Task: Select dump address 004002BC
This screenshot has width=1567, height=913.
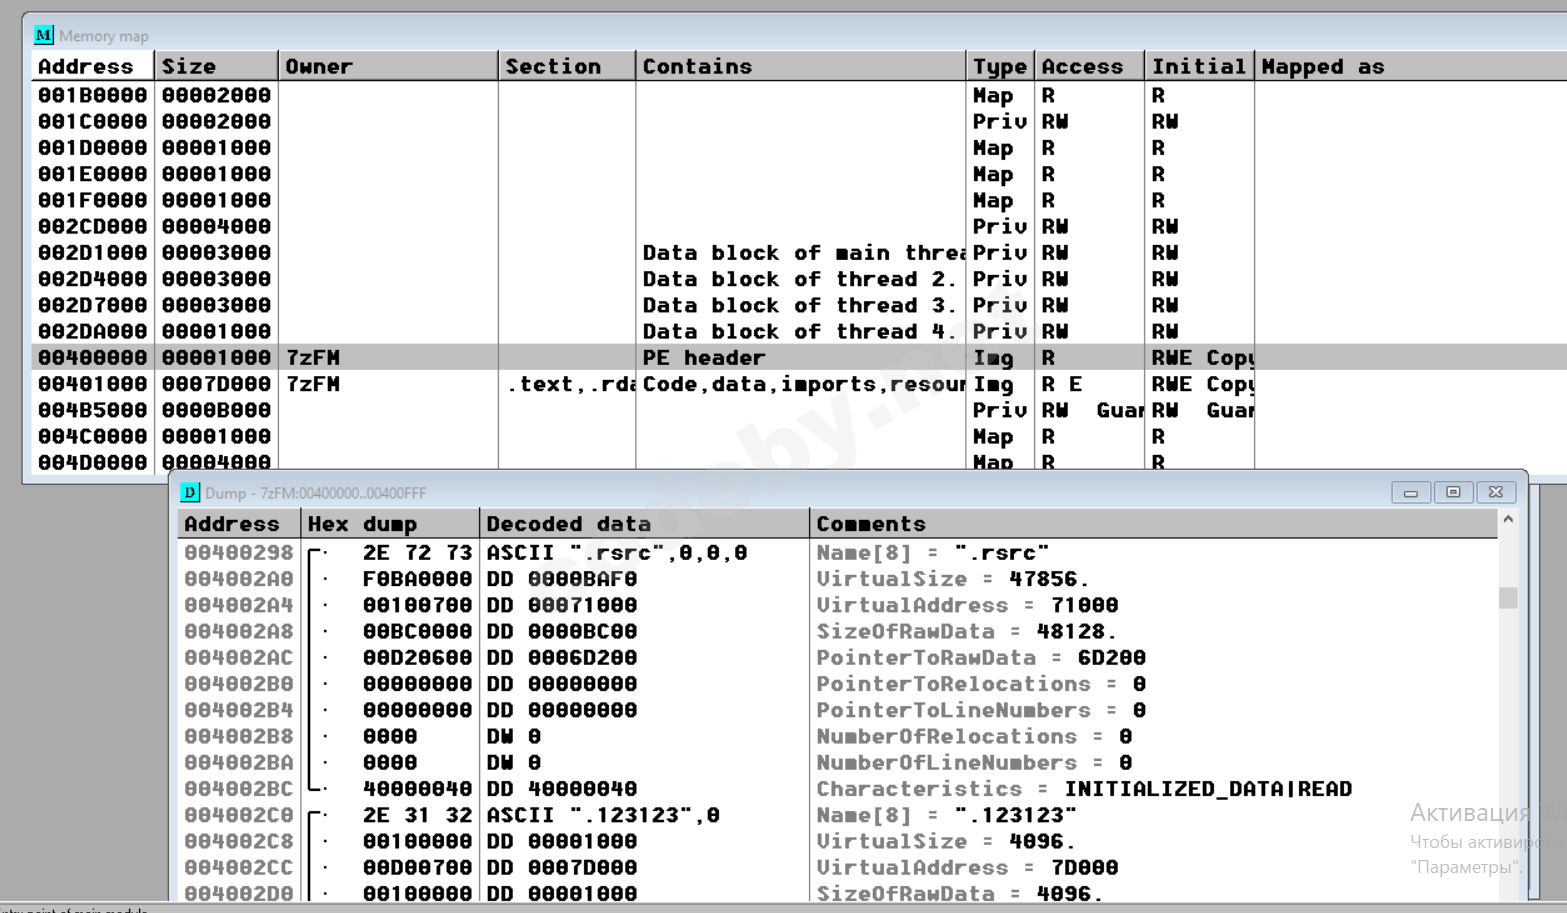Action: tap(239, 789)
